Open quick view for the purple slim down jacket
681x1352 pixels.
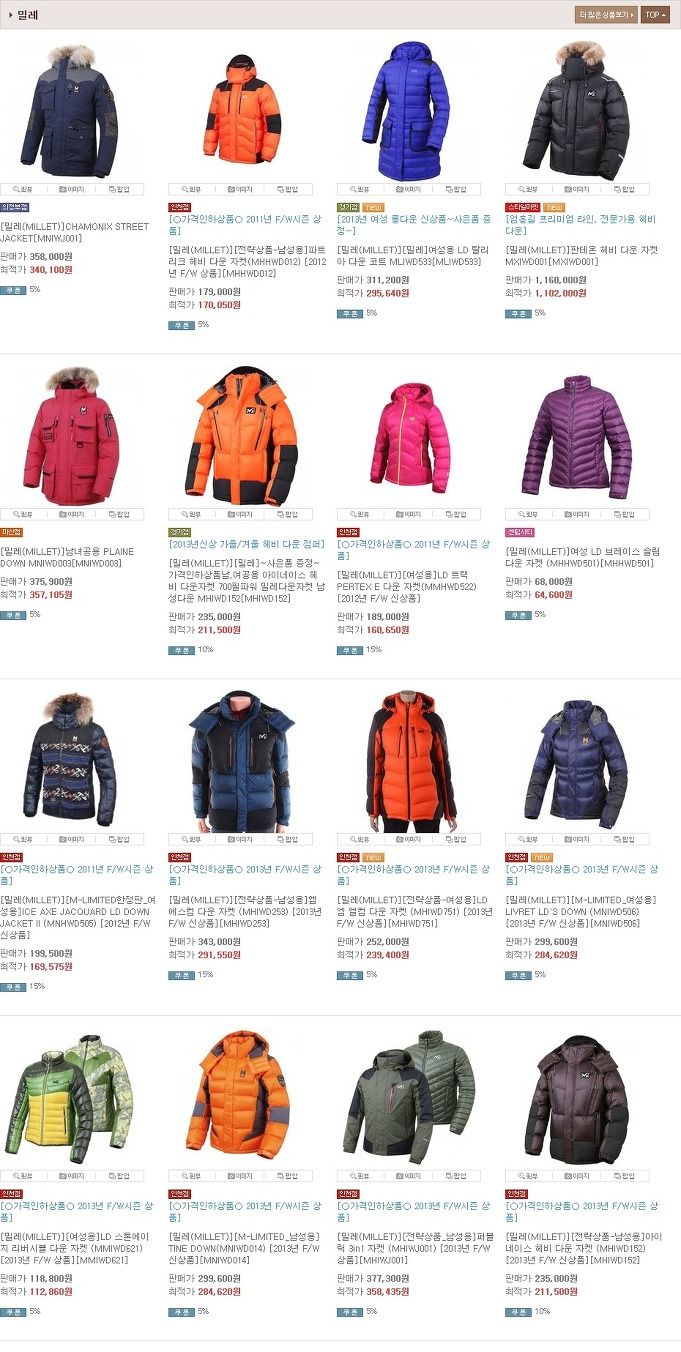(528, 514)
